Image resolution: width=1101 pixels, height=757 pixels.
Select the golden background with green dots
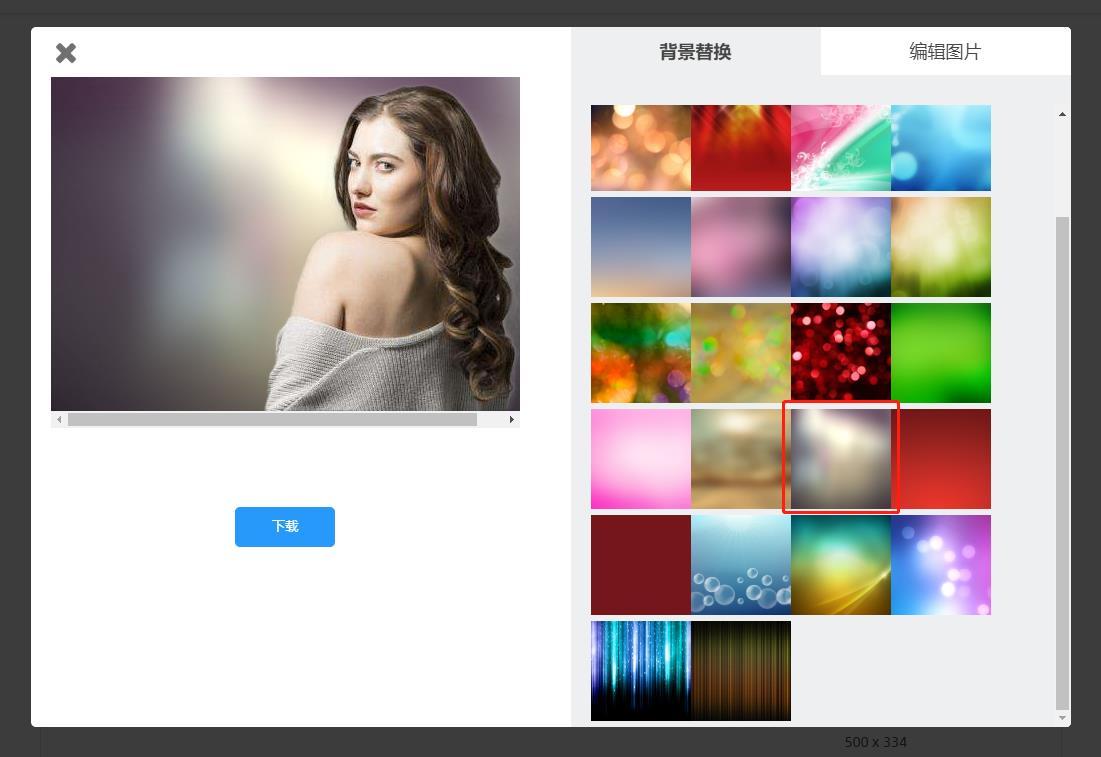[741, 353]
